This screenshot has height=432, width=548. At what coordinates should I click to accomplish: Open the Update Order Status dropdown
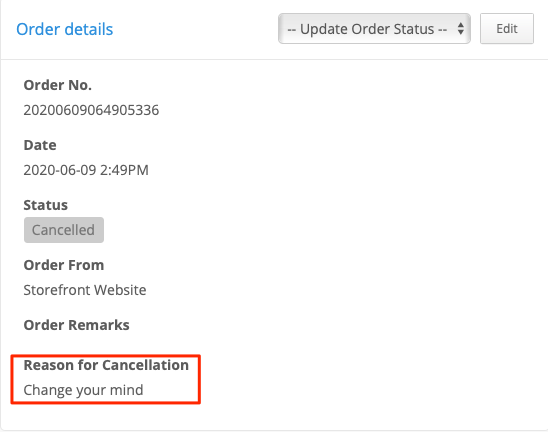coord(374,29)
